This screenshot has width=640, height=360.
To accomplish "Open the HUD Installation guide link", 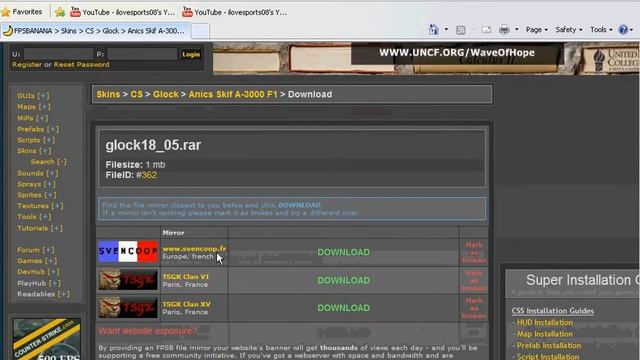I will tap(545, 322).
